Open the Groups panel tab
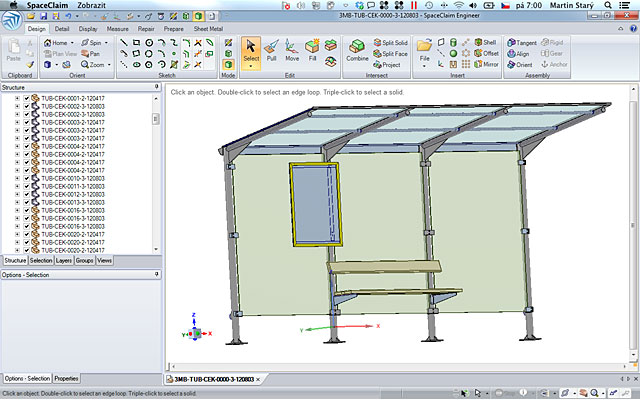640x400 pixels. 84,260
